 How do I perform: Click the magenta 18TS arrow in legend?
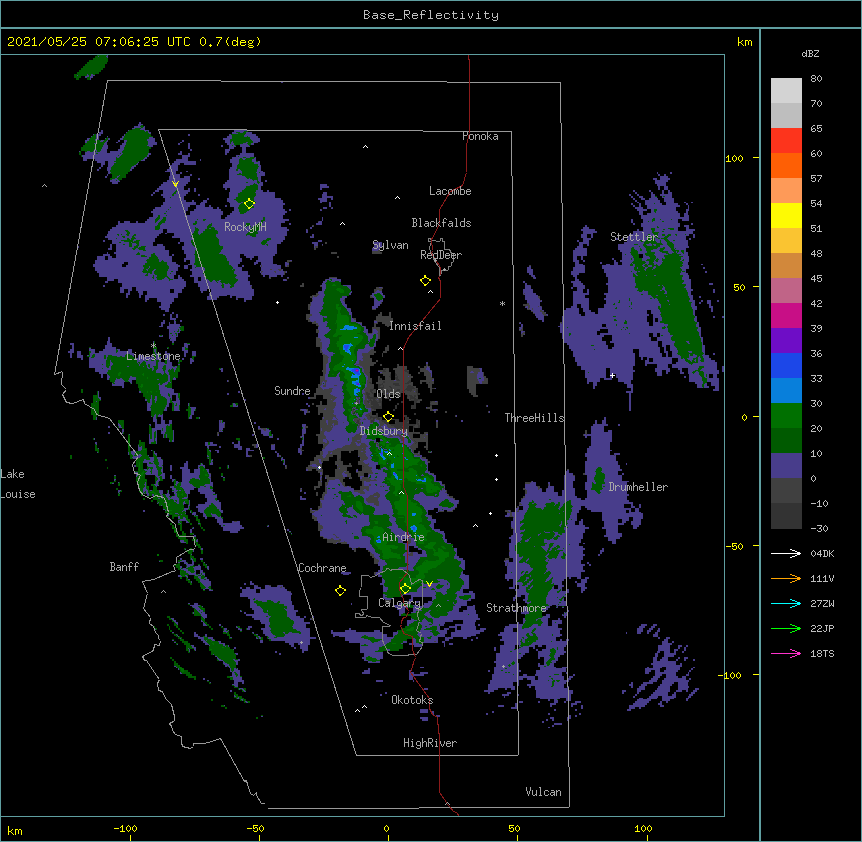pos(786,653)
